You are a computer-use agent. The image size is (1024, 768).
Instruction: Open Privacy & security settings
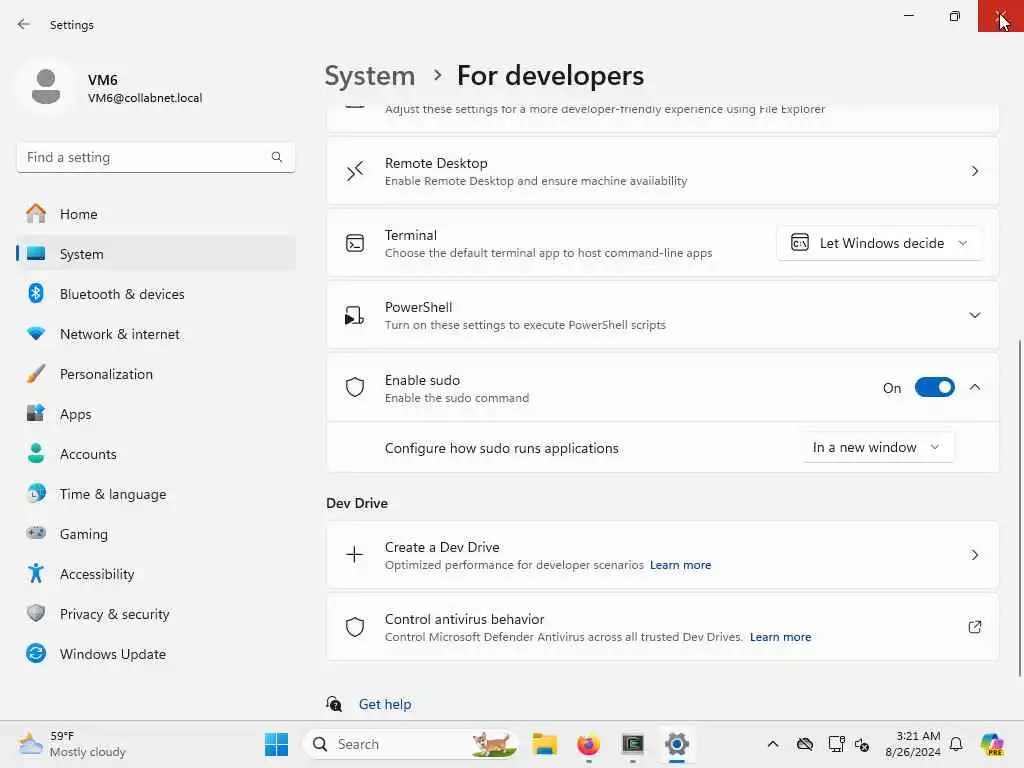[155, 614]
